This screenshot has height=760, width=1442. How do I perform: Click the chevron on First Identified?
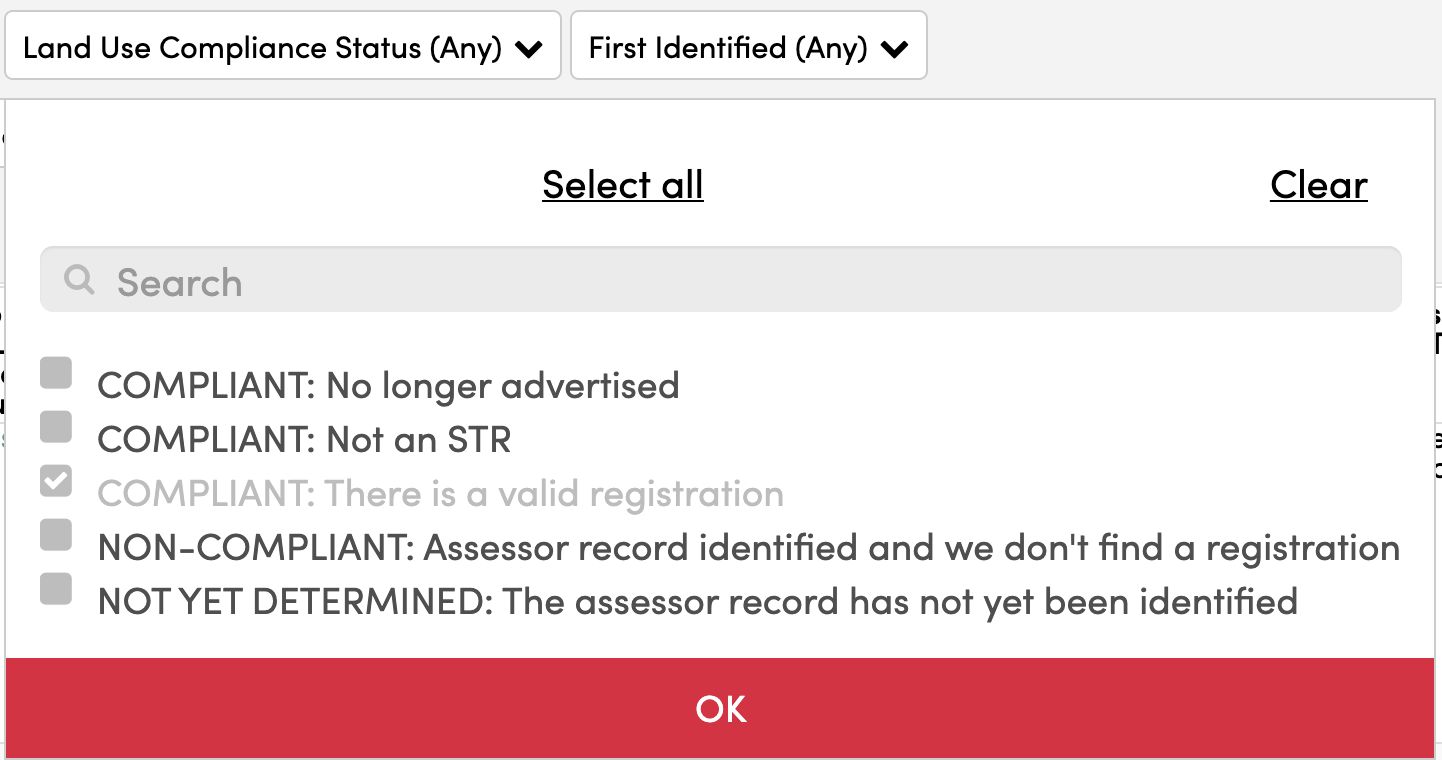(897, 46)
